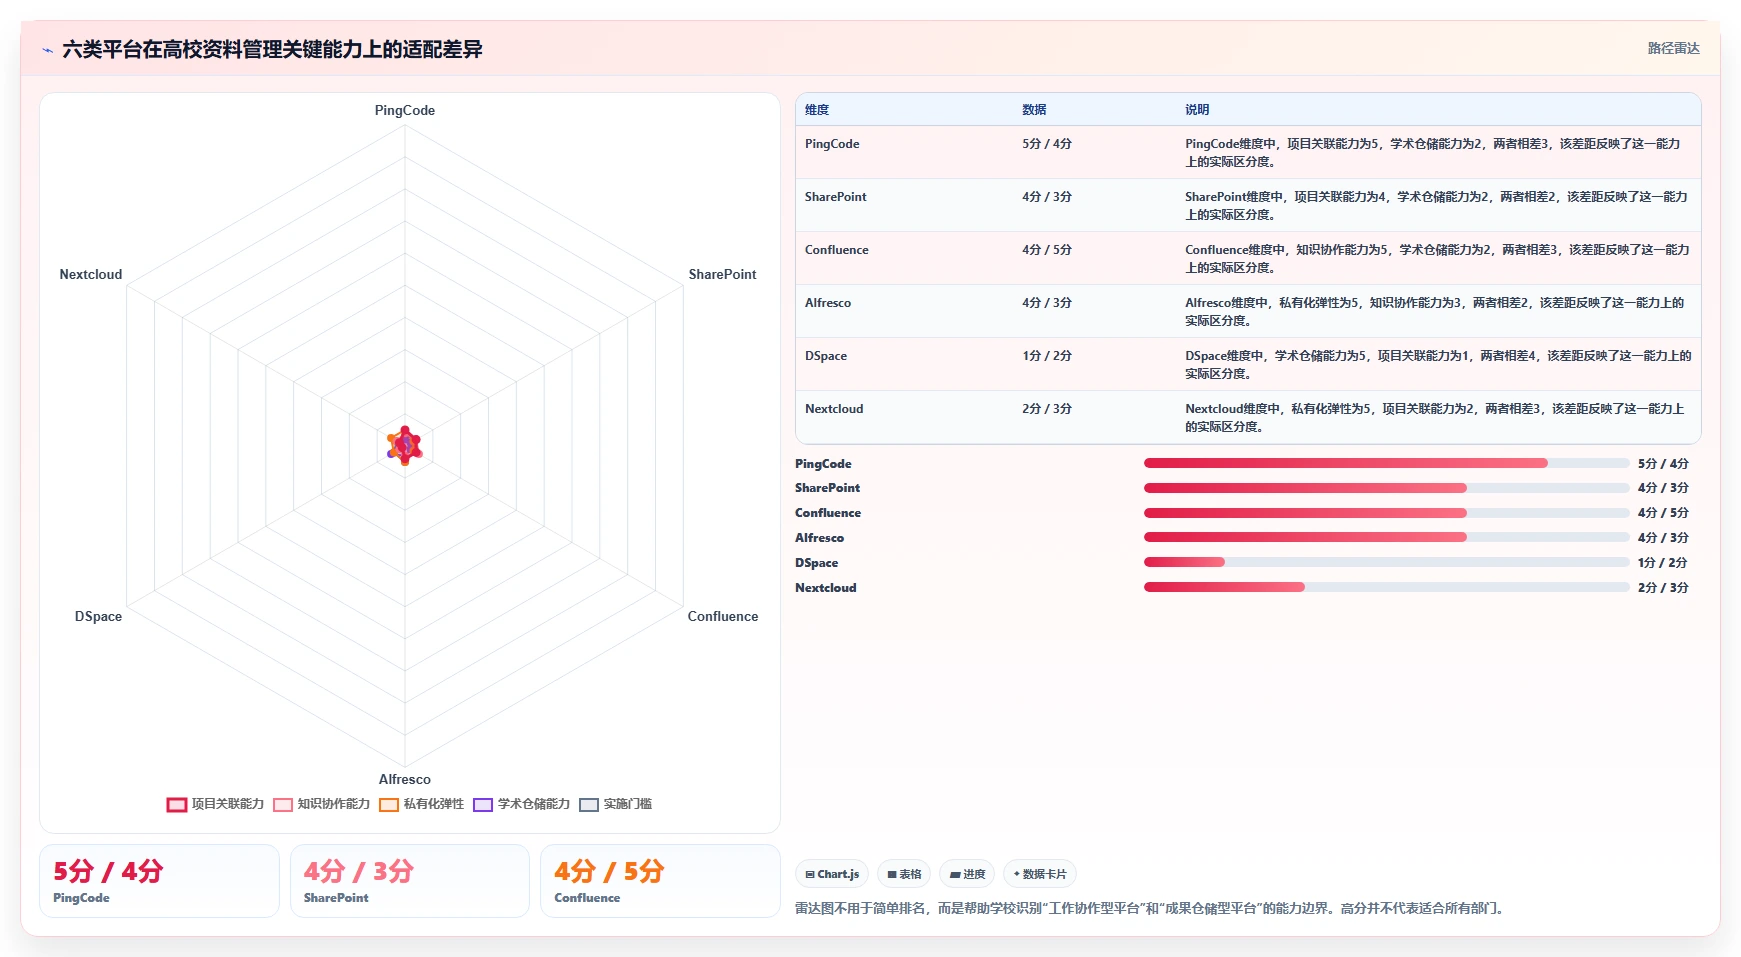Click the PingCode label in the progress list

pos(823,464)
